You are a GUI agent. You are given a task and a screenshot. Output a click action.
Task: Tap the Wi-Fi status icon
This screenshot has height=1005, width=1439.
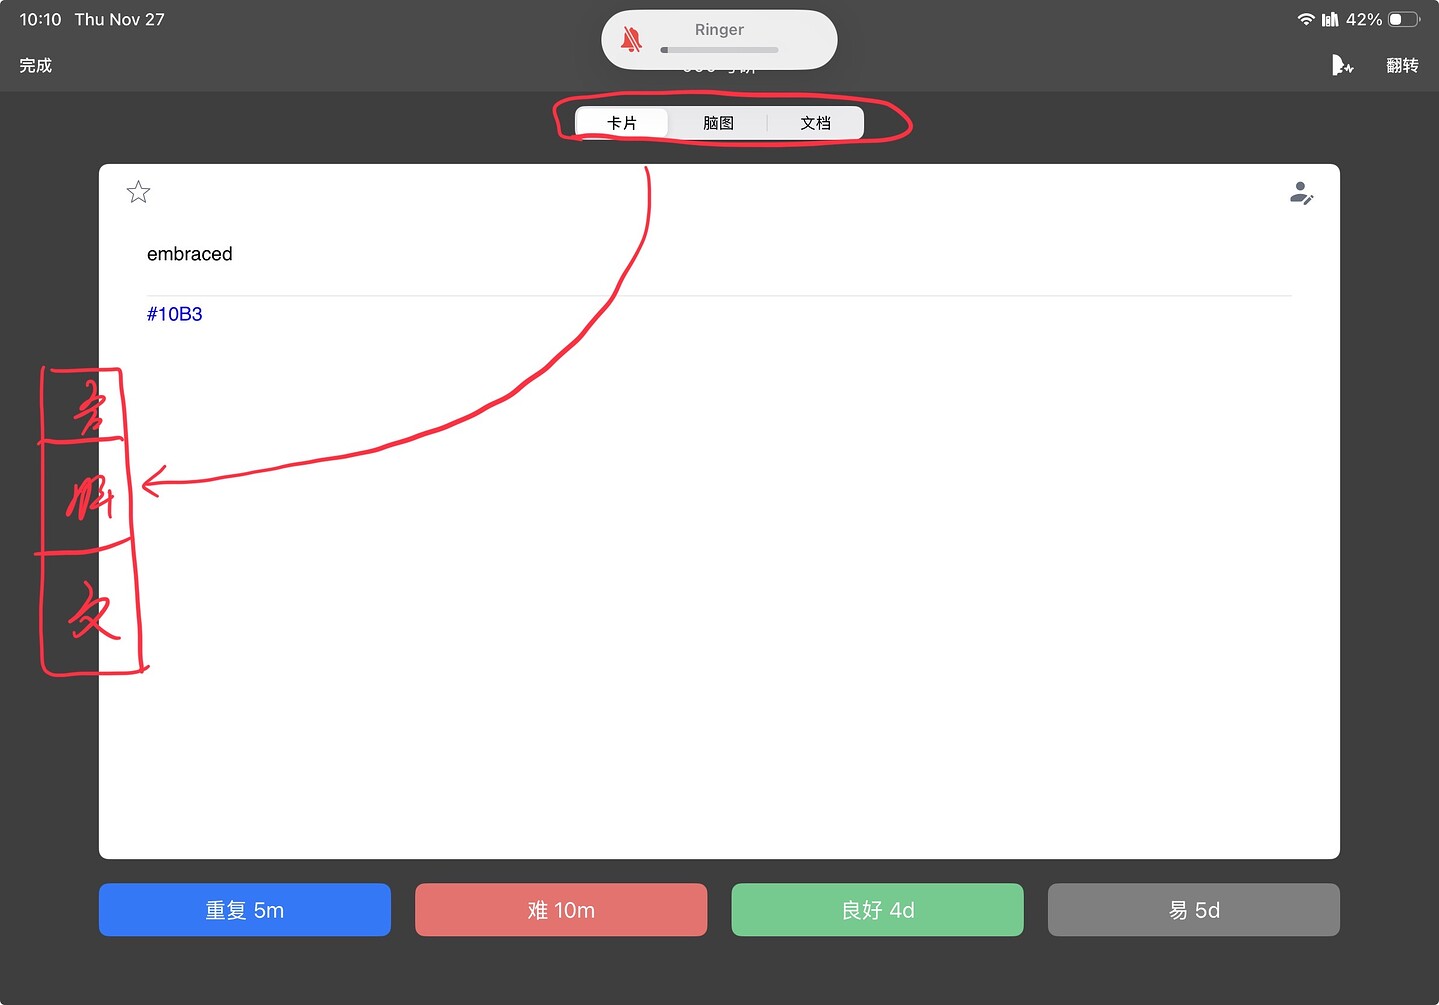[1305, 19]
